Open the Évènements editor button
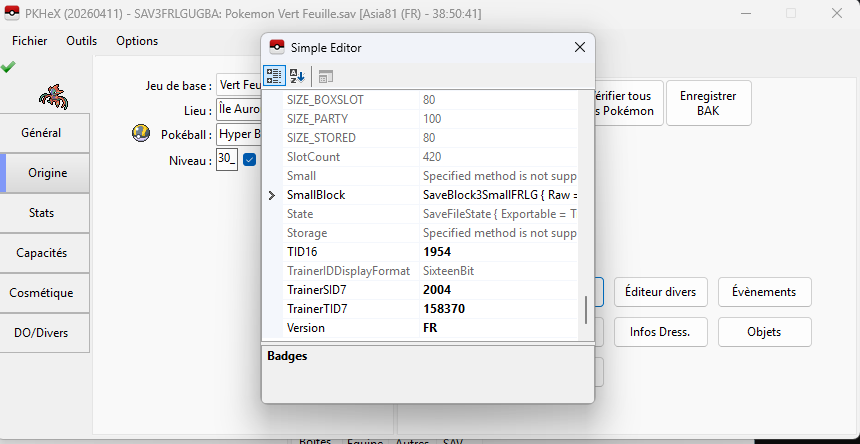The height and width of the screenshot is (444, 860). [x=764, y=292]
